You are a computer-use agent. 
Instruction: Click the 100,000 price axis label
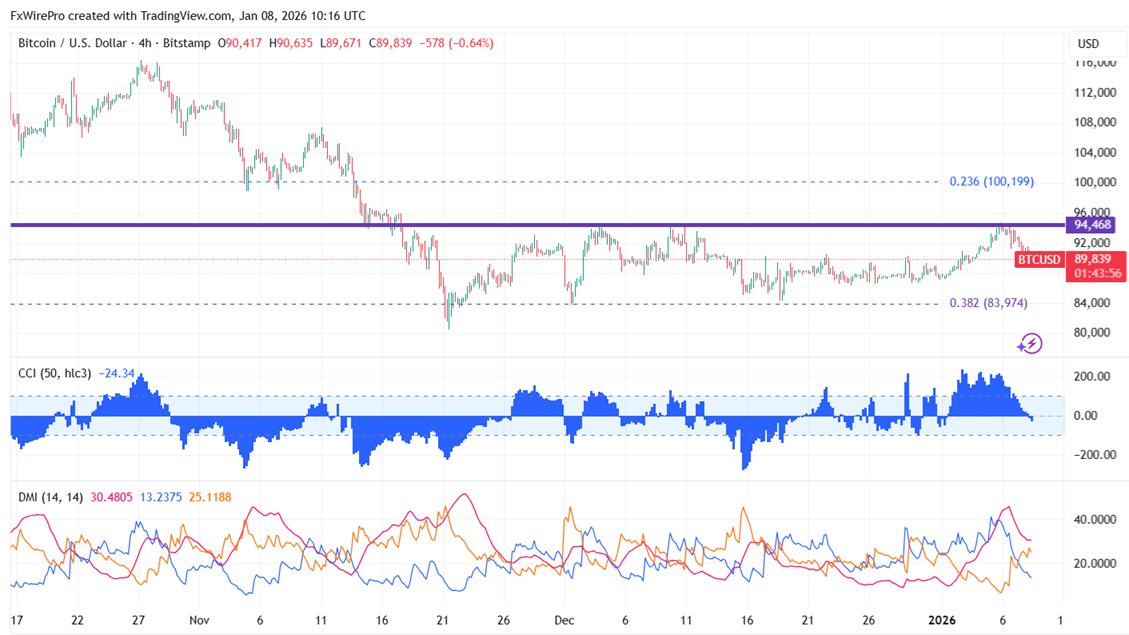point(1095,182)
